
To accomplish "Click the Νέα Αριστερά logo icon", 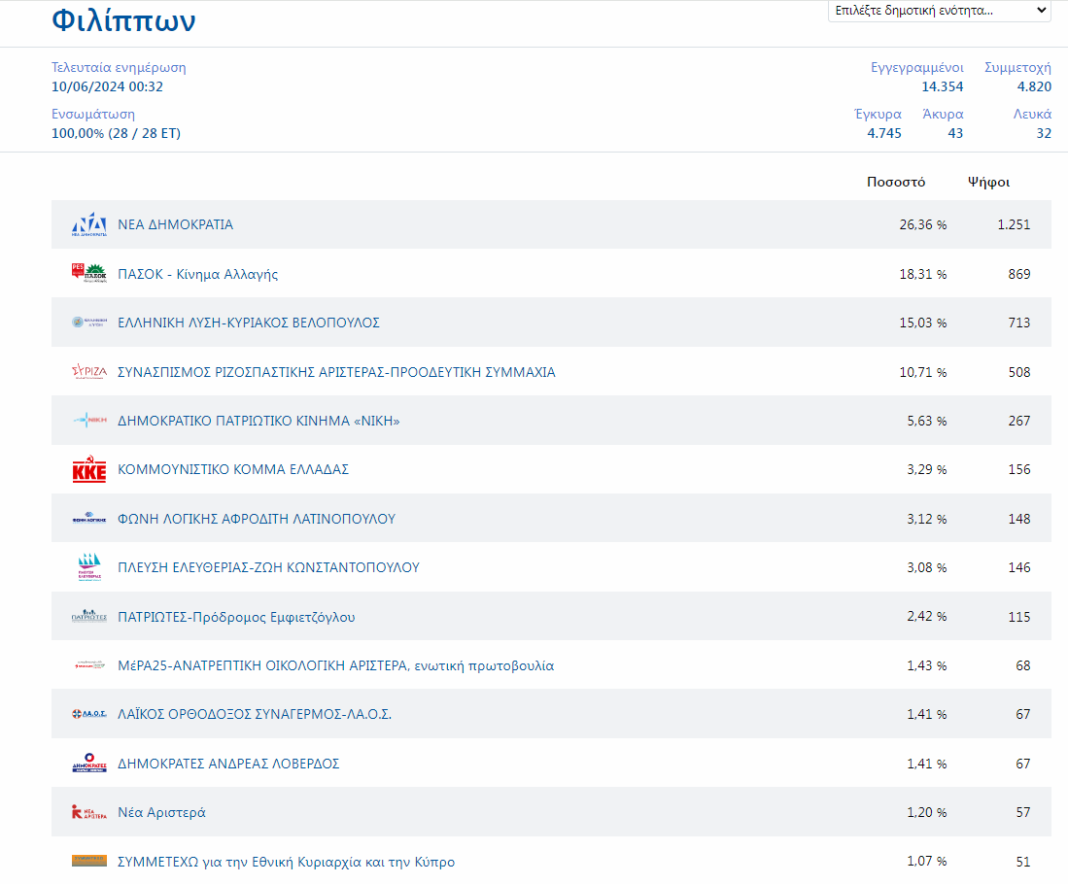I will (89, 812).
